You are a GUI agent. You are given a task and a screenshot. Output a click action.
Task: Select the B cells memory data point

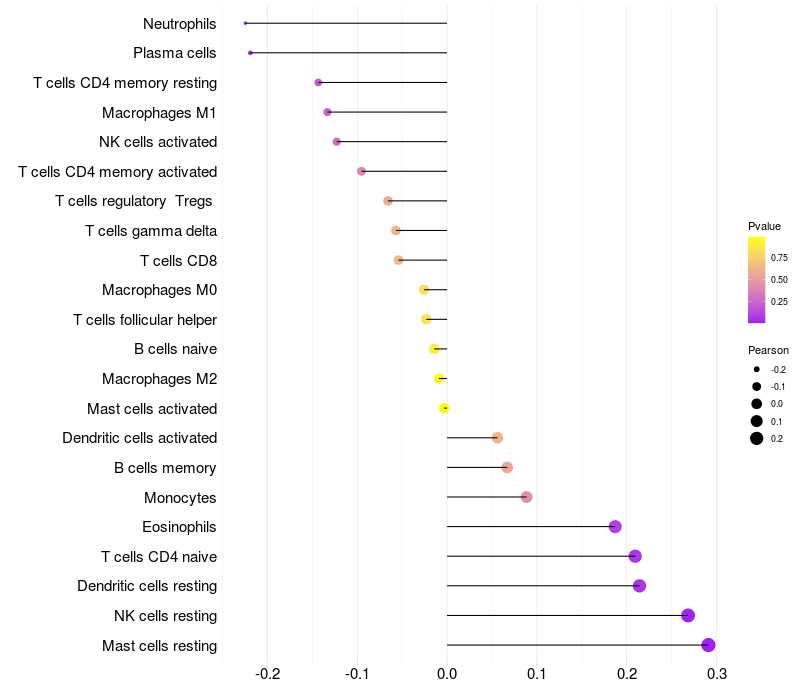pos(507,467)
